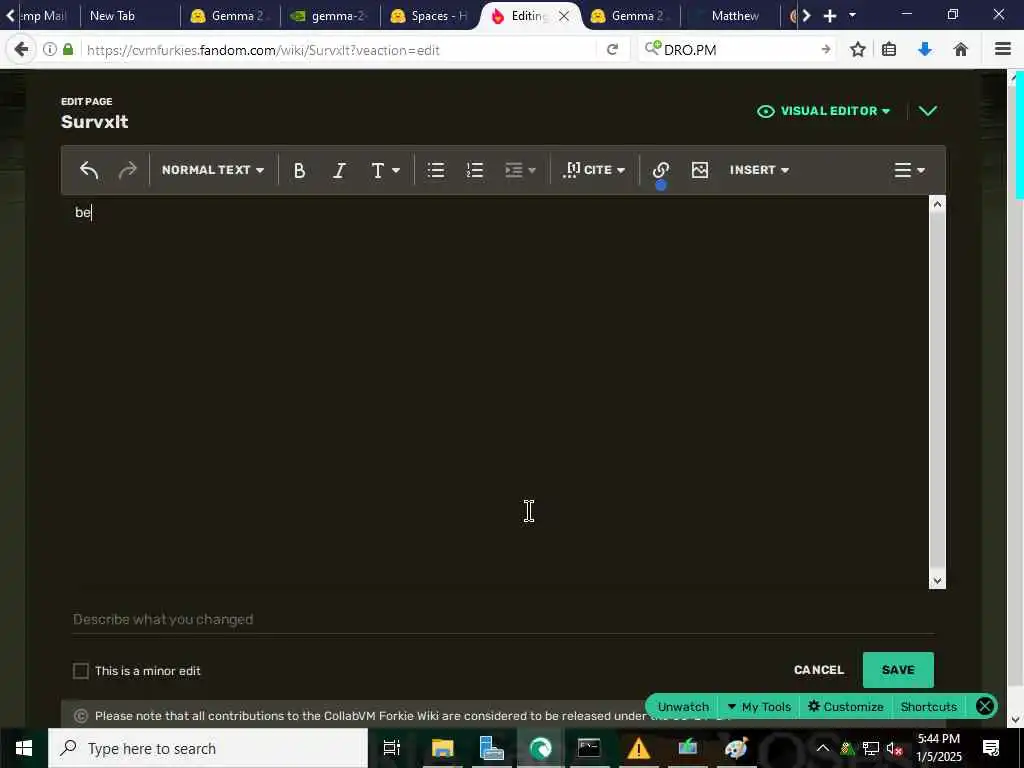The width and height of the screenshot is (1024, 768).
Task: Open the browser hamburger menu
Action: pyautogui.click(x=1002, y=50)
